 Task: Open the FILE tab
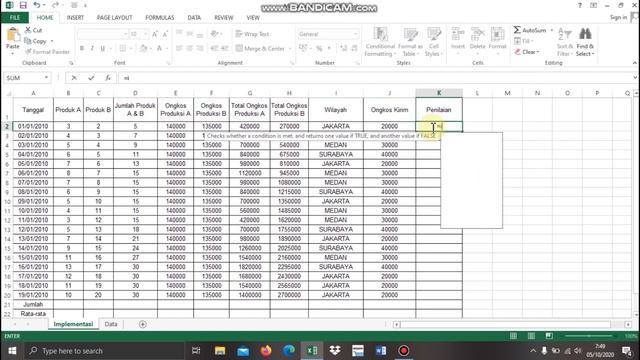click(15, 18)
